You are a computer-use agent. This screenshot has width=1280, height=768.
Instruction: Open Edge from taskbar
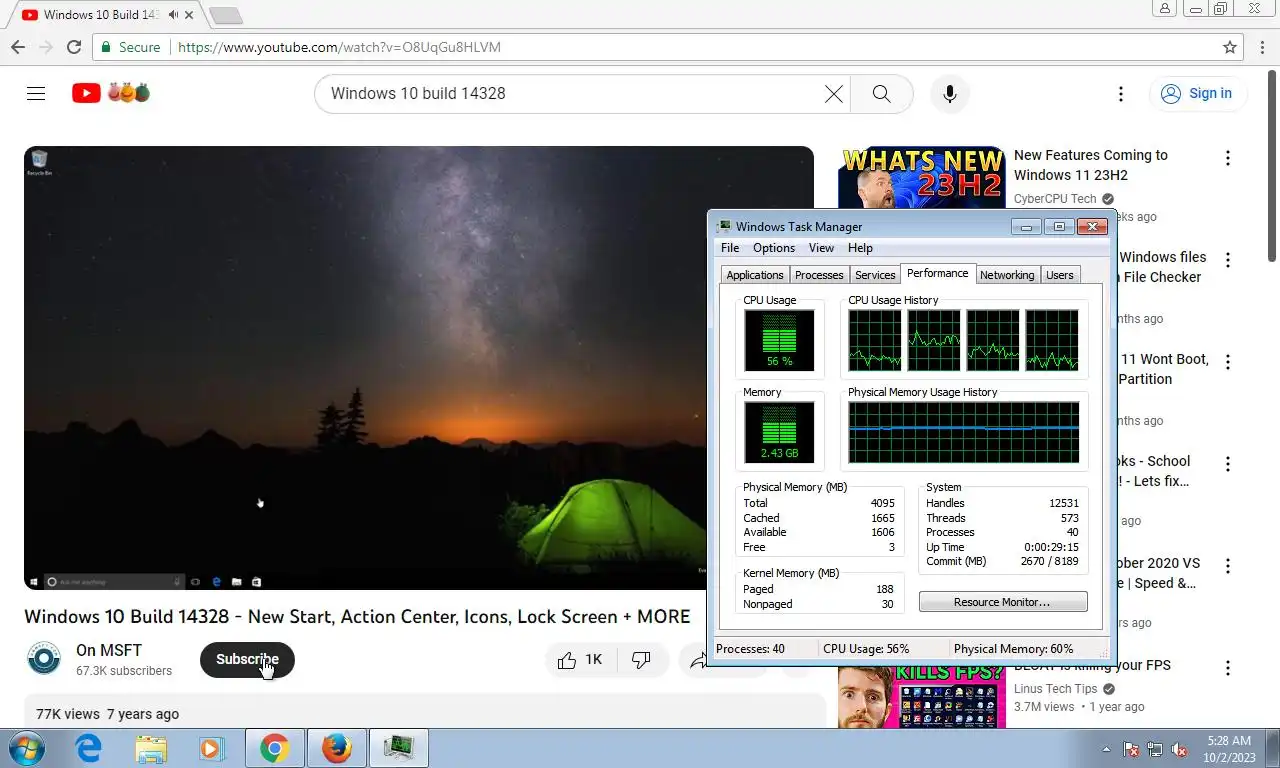89,748
